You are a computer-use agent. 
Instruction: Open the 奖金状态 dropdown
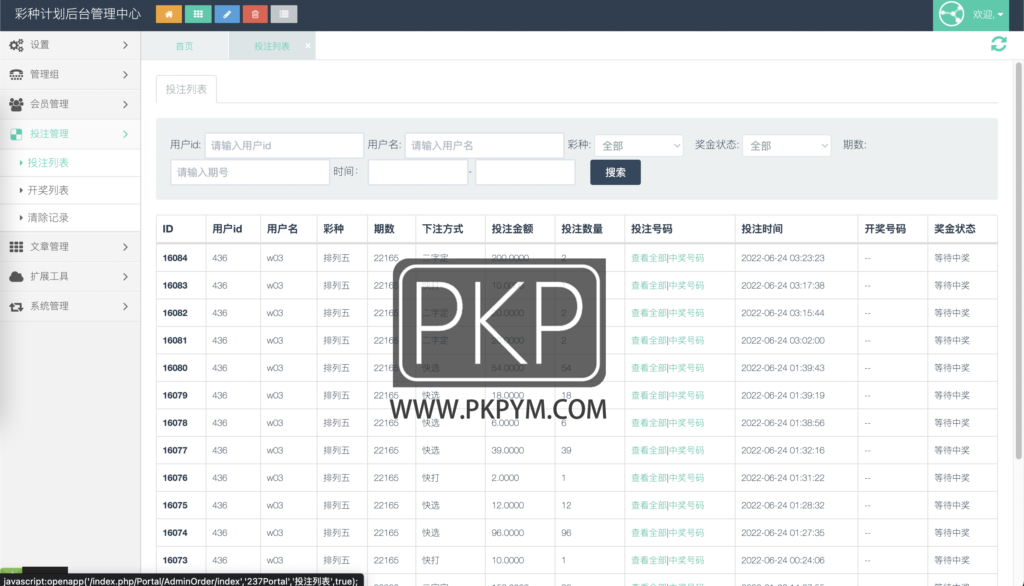coord(786,146)
